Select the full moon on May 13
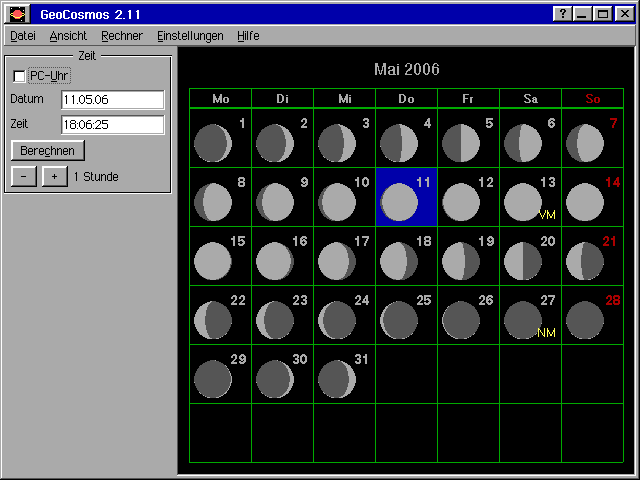640x480 pixels. tap(522, 202)
